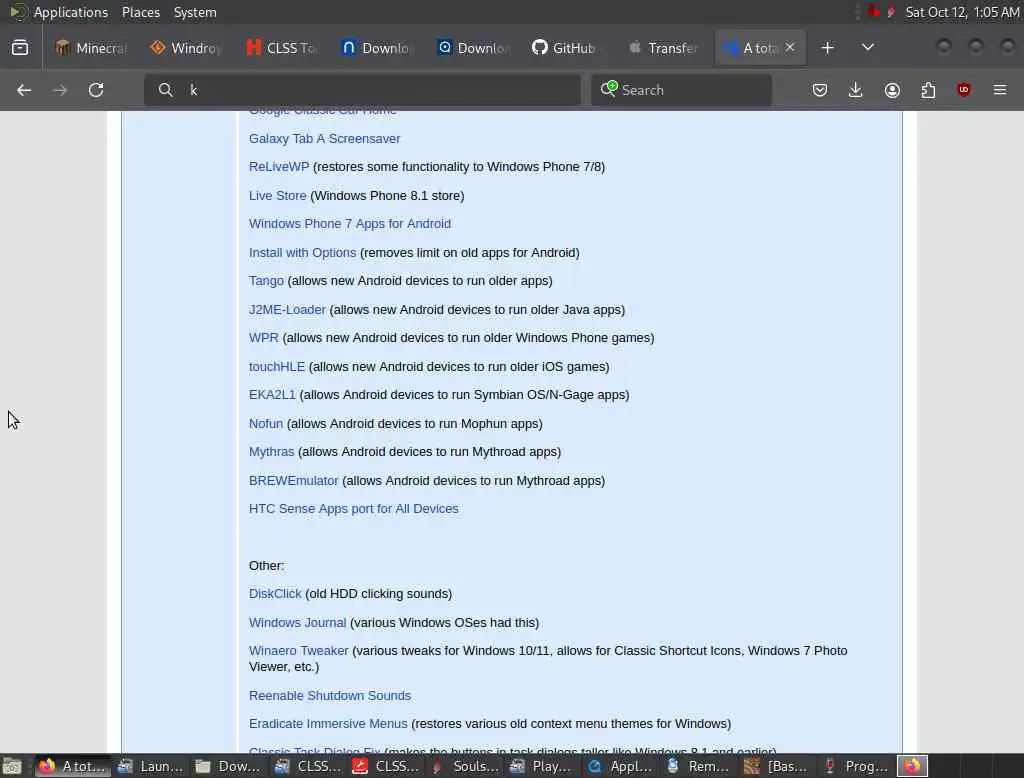This screenshot has width=1024, height=778.
Task: Open the Galaxy Tab A Screensaver link
Action: 325,138
